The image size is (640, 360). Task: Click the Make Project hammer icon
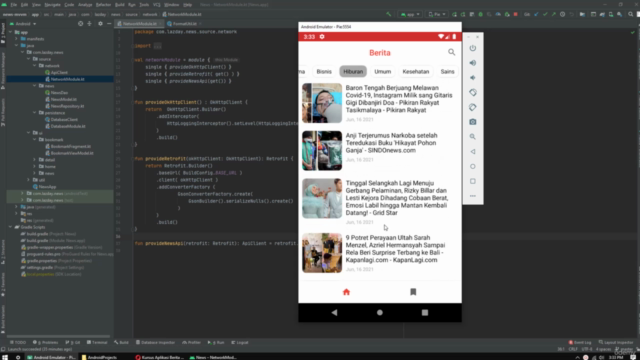click(x=389, y=14)
